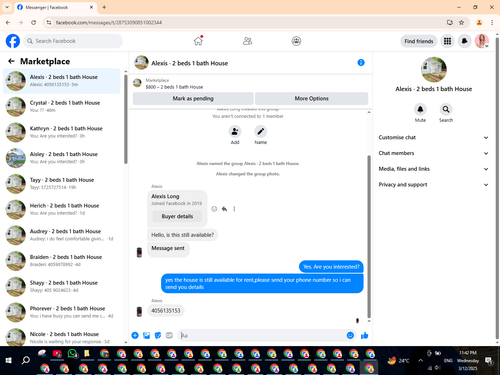The width and height of the screenshot is (500, 375).
Task: Click the Facebook logo icon
Action: point(13,41)
